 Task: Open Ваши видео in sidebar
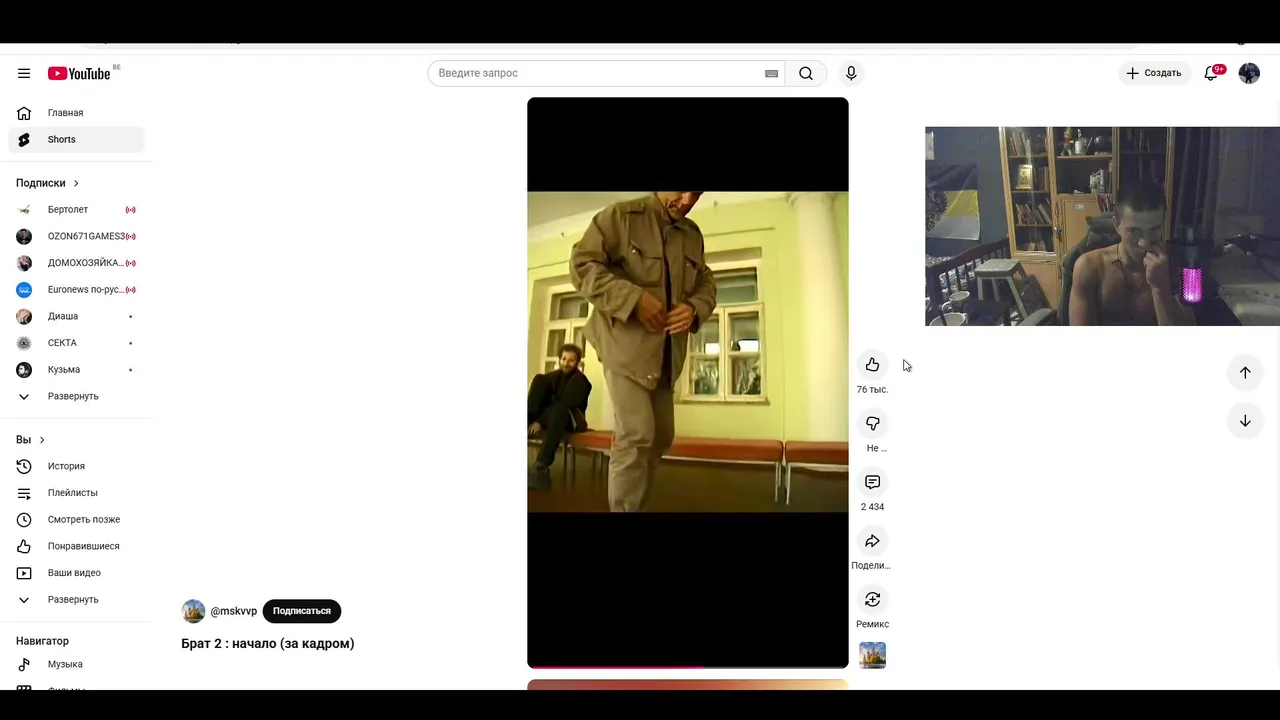pos(76,573)
